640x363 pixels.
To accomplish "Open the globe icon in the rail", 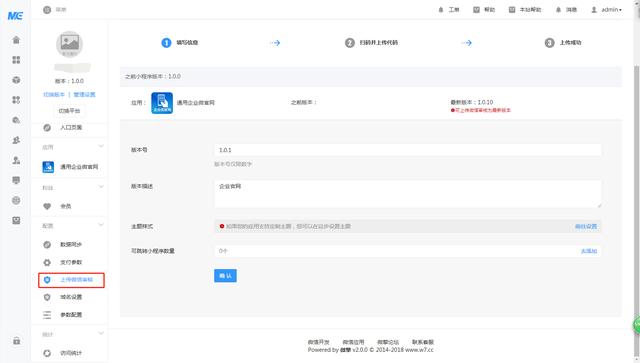I will click(x=16, y=200).
